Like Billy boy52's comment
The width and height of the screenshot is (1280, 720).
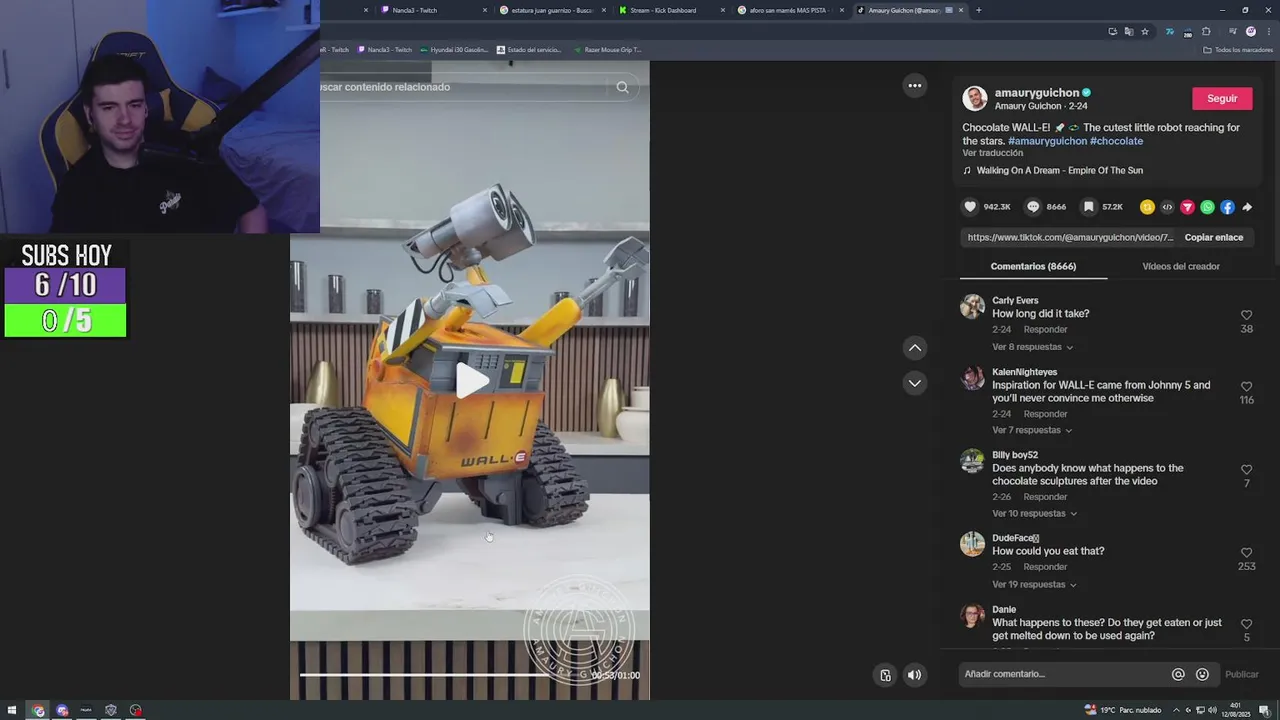tap(1246, 469)
